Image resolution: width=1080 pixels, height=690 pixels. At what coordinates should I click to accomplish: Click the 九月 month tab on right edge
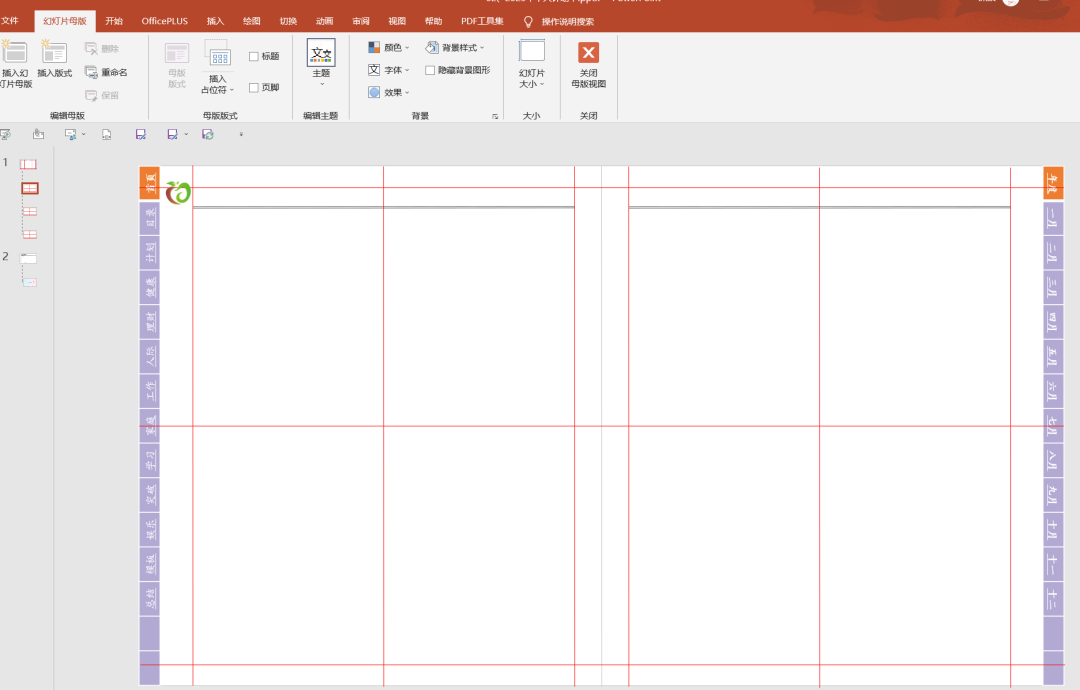1053,494
